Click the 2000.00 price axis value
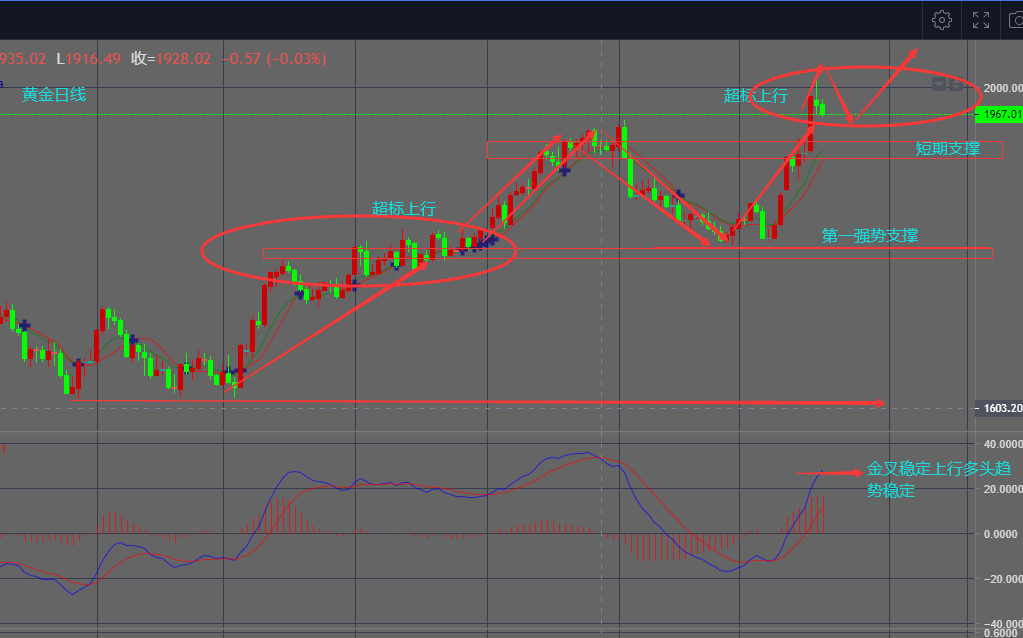Viewport: 1023px width, 638px height. click(x=1003, y=88)
